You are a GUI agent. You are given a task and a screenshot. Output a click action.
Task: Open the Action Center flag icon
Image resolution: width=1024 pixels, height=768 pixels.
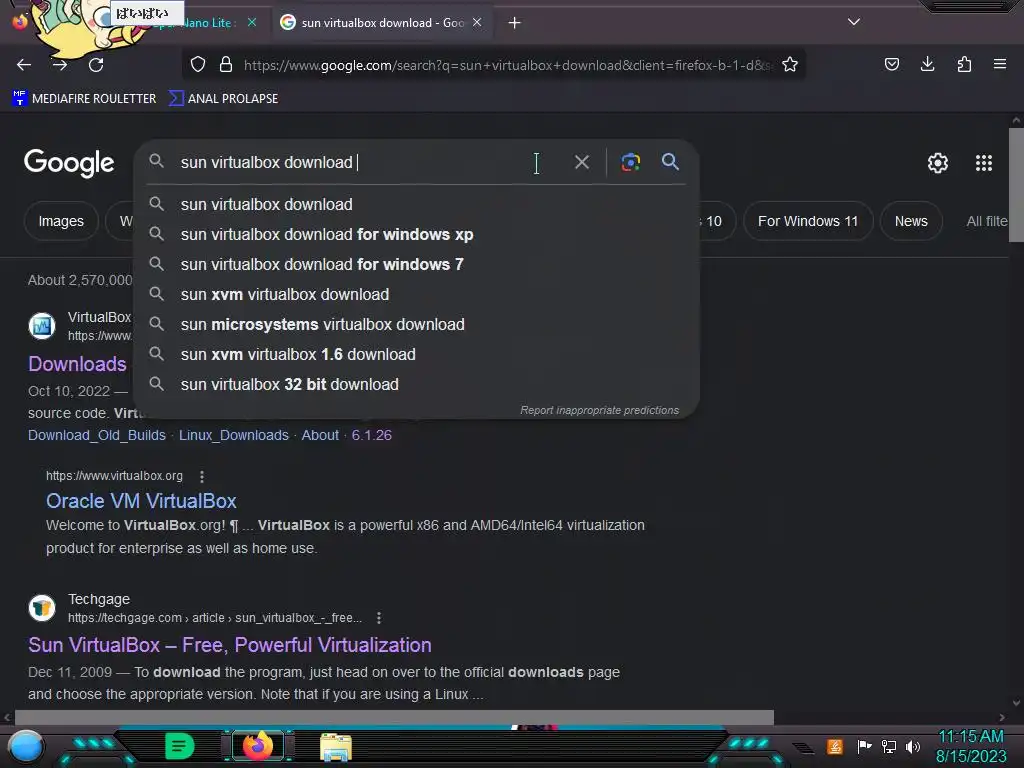864,746
